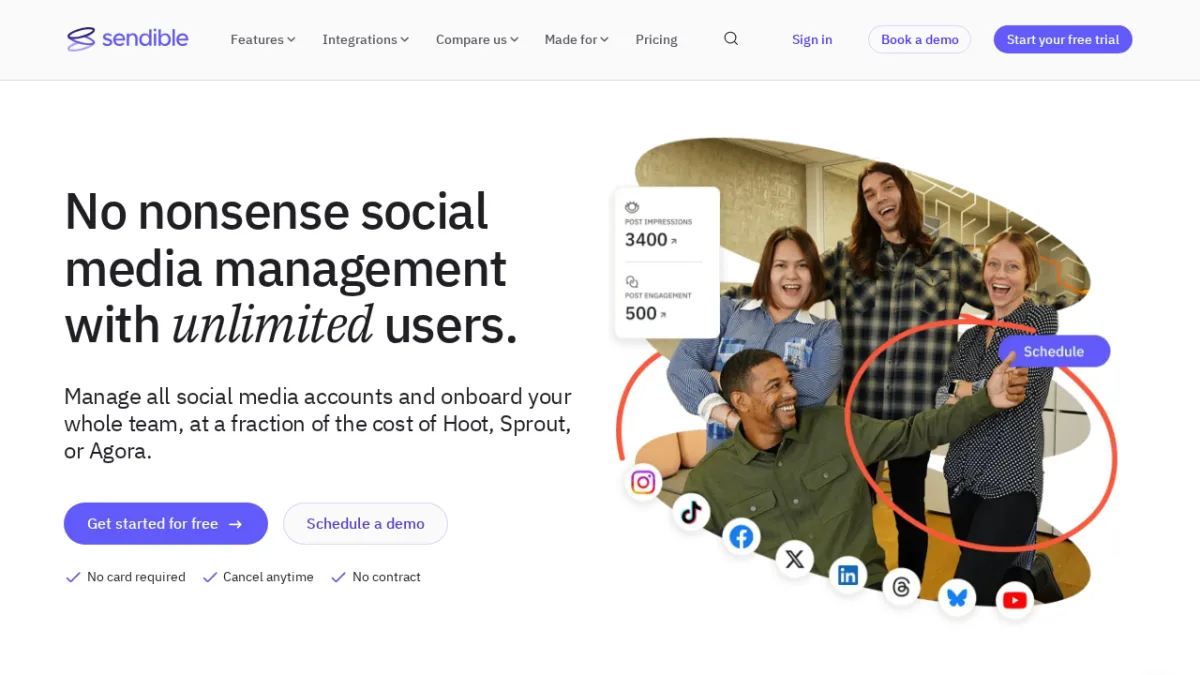1200x675 pixels.
Task: Click the Bluesky butterfly icon
Action: 957,597
